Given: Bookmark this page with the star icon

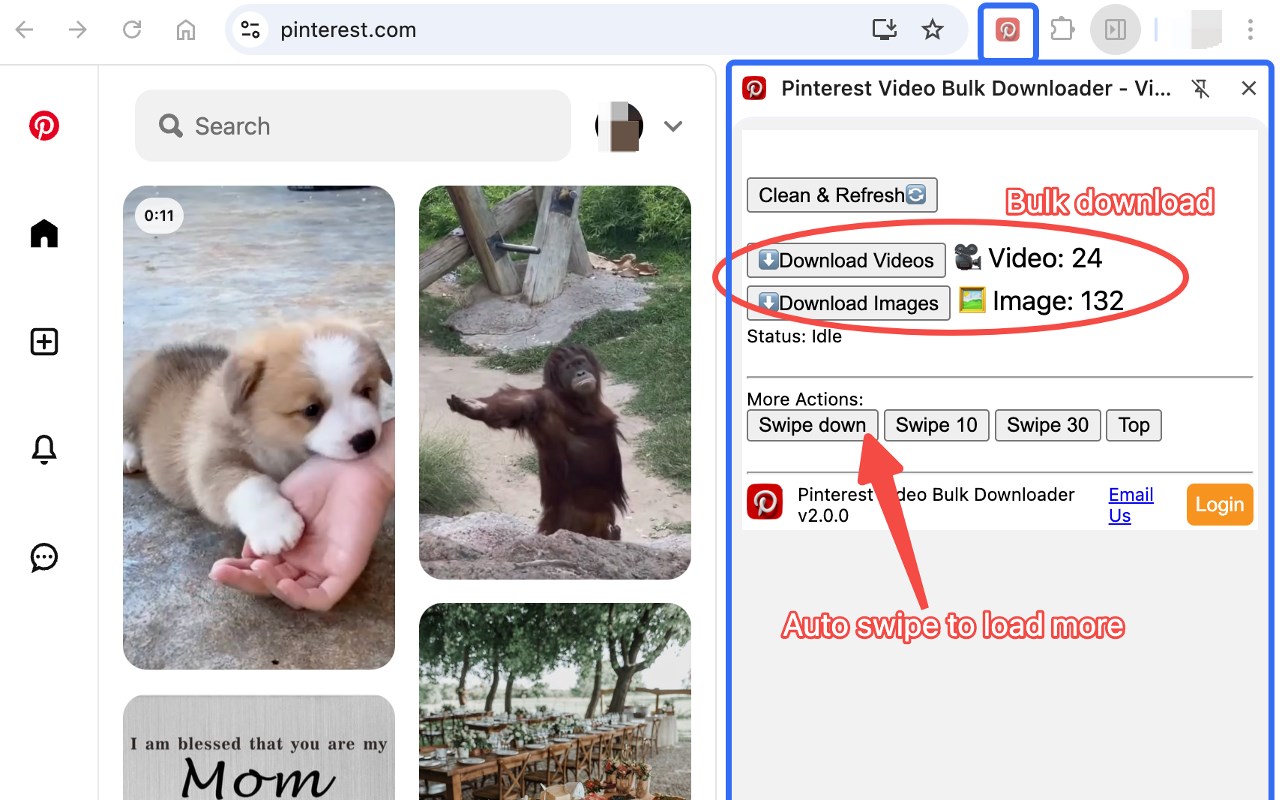Looking at the screenshot, I should [x=933, y=30].
